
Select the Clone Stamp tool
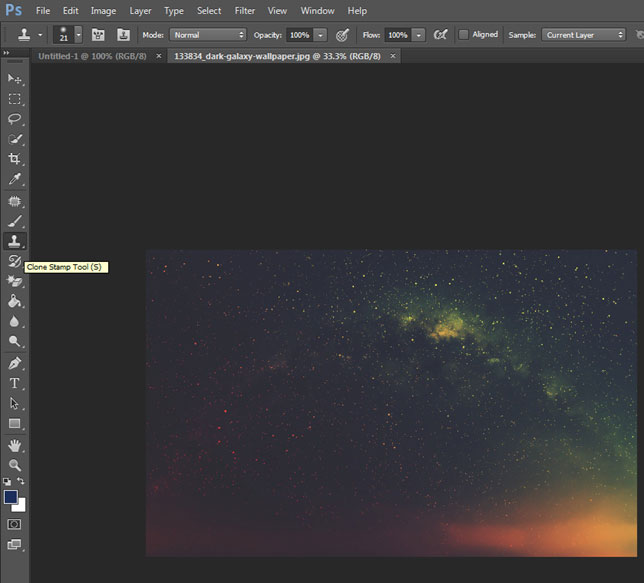pyautogui.click(x=15, y=241)
